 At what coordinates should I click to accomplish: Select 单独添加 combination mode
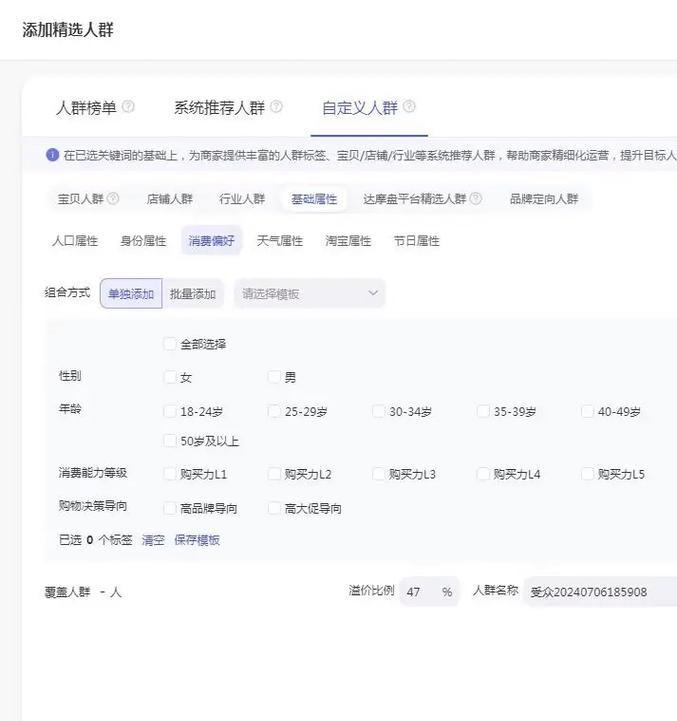pyautogui.click(x=131, y=294)
